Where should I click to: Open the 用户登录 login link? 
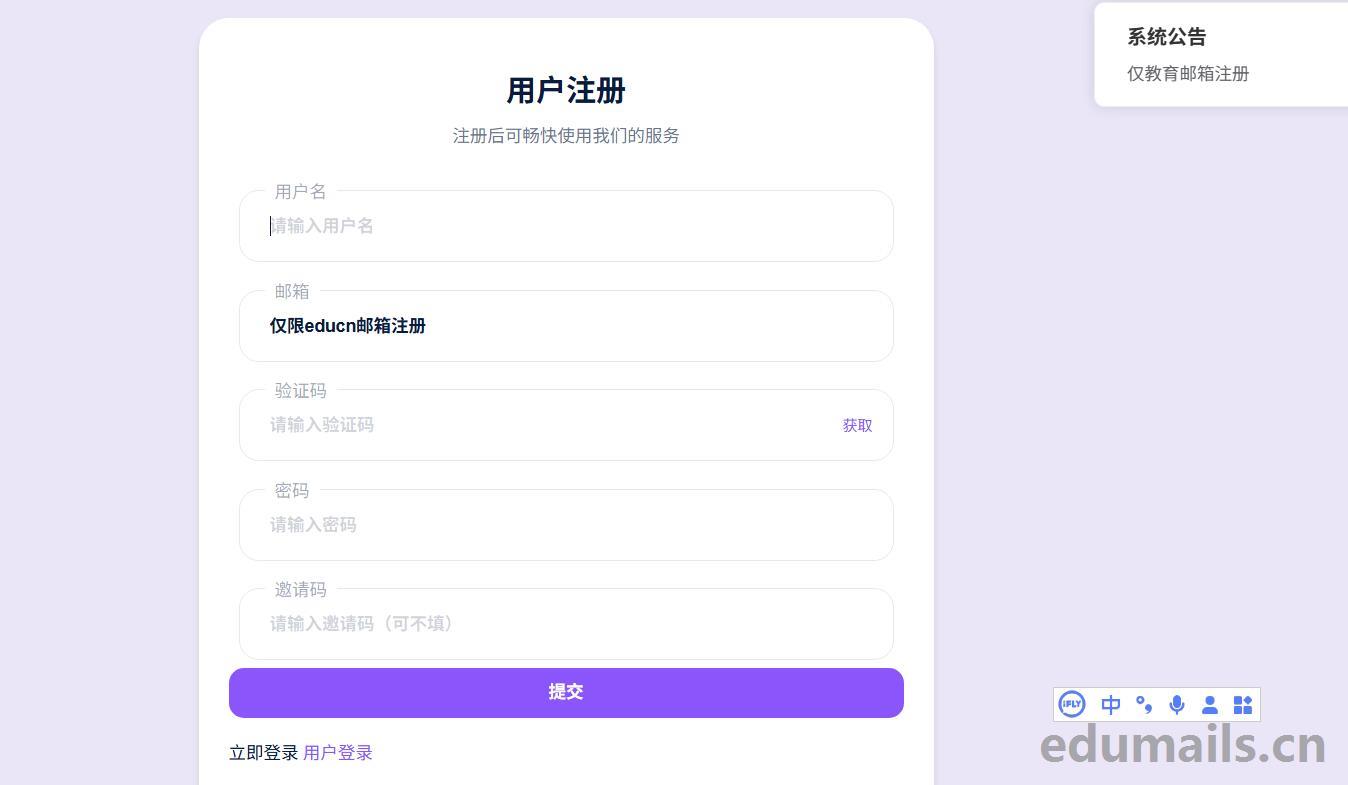point(338,753)
